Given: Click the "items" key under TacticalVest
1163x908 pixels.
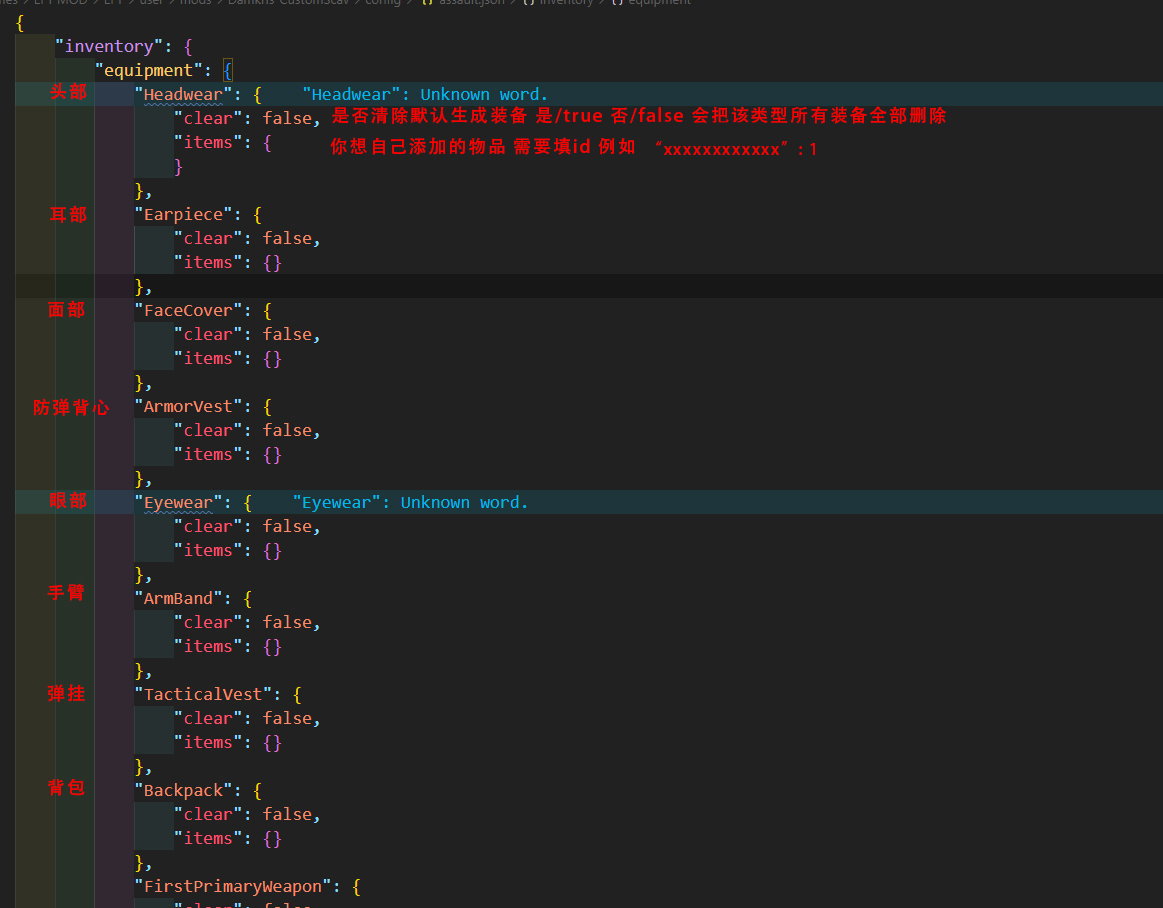Looking at the screenshot, I should tap(208, 743).
